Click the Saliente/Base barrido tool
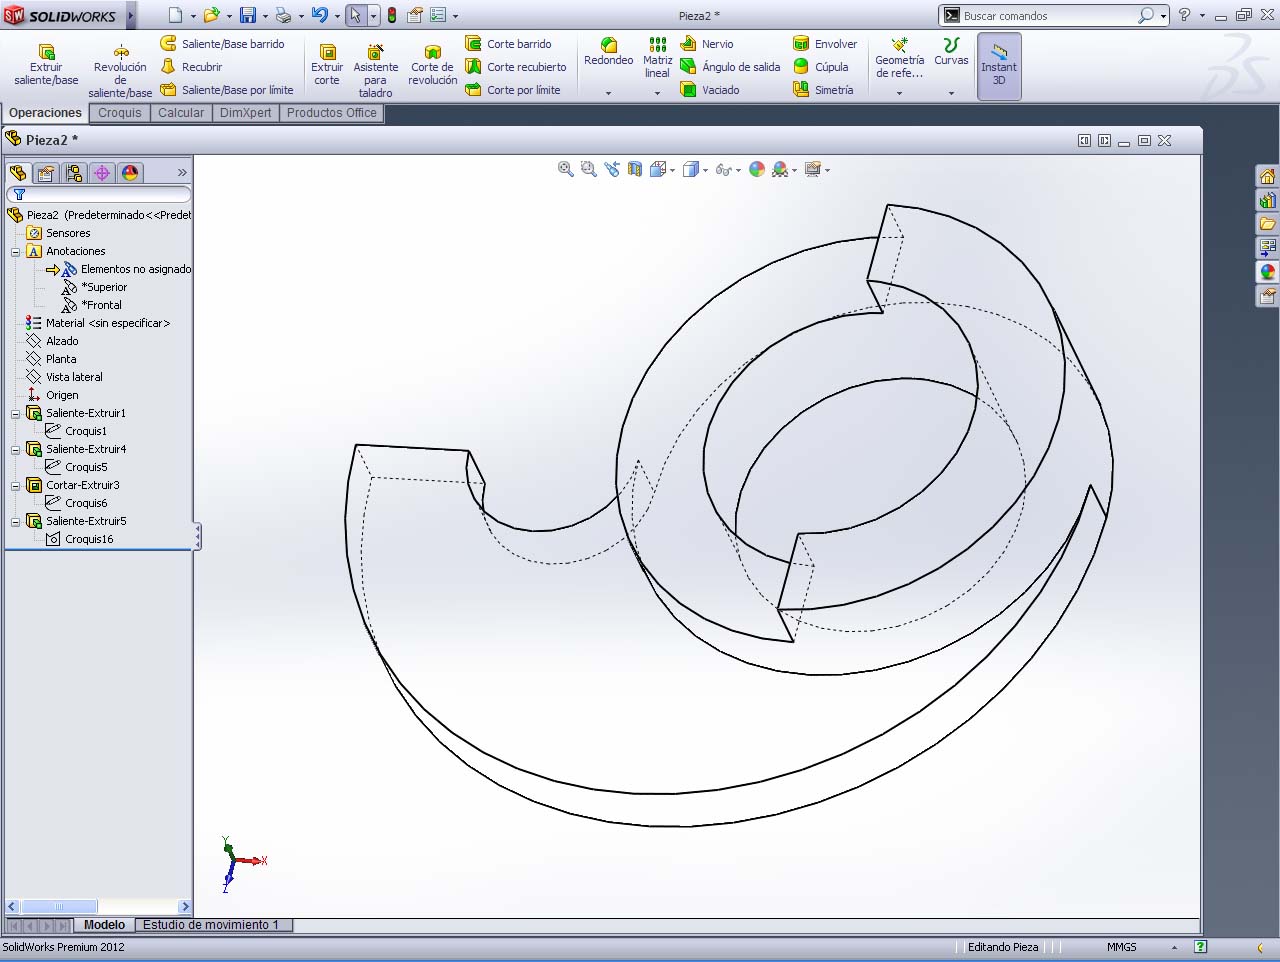1280x962 pixels. 223,44
